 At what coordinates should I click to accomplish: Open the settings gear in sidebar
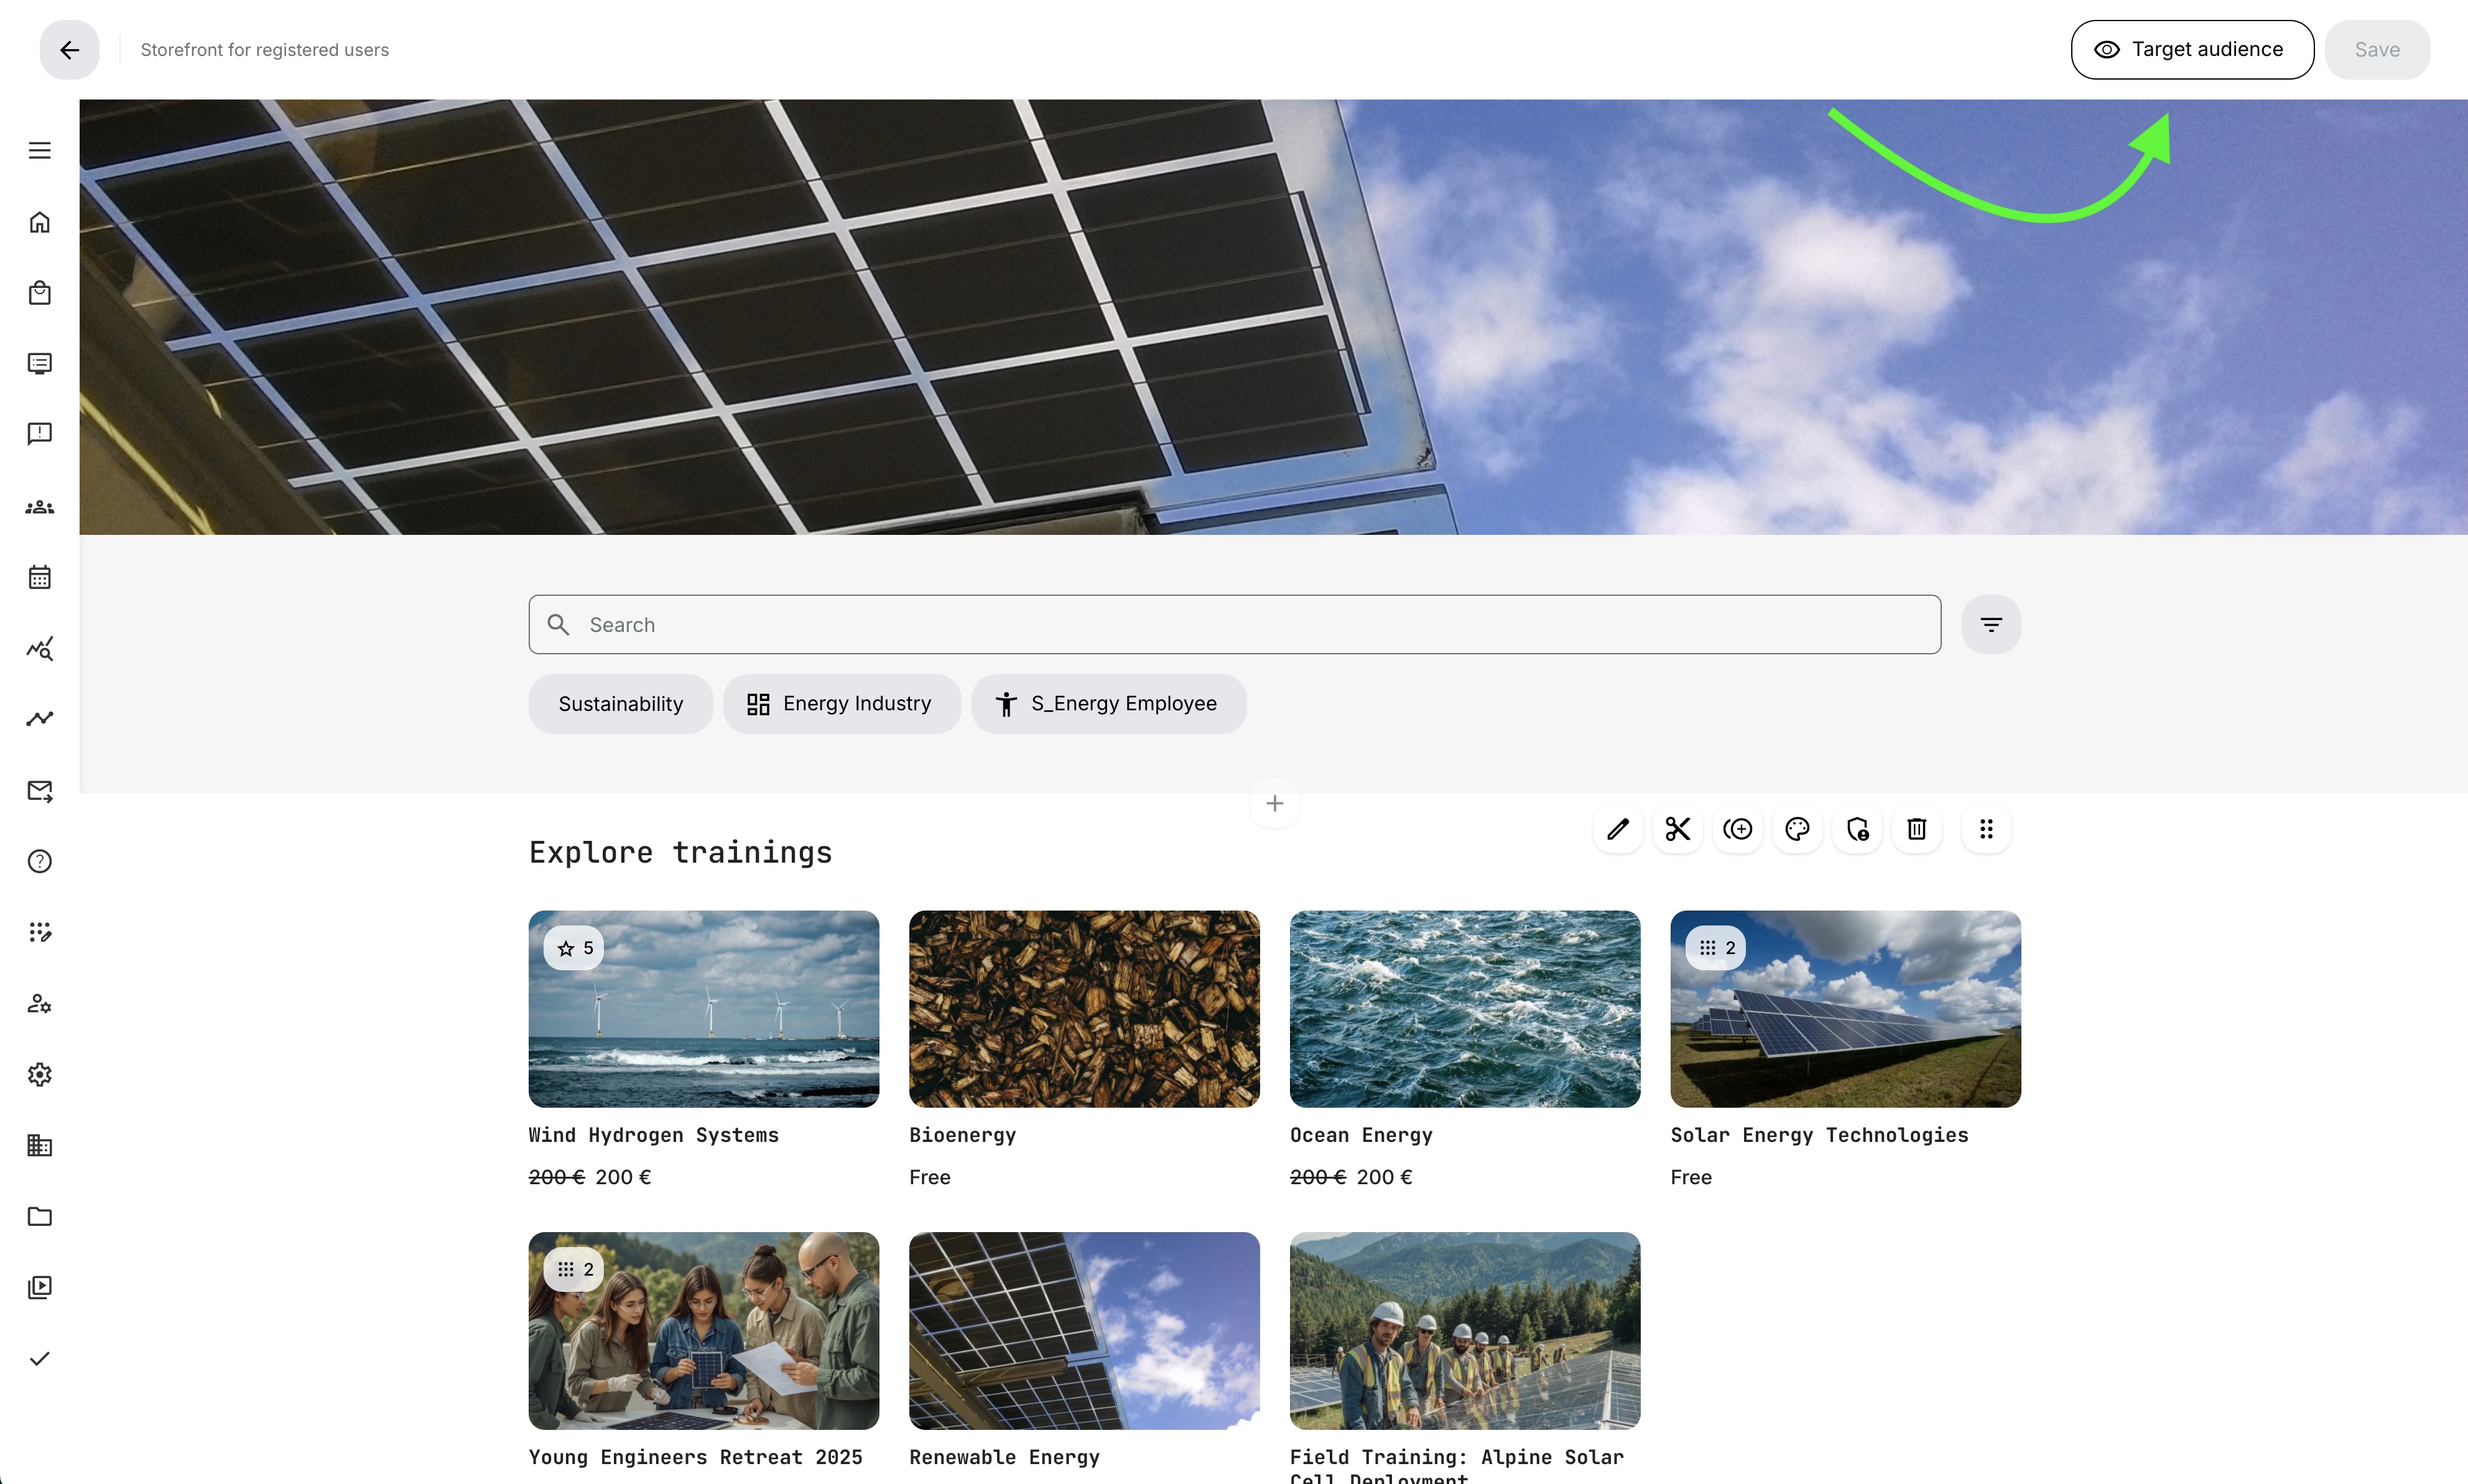[x=40, y=1074]
